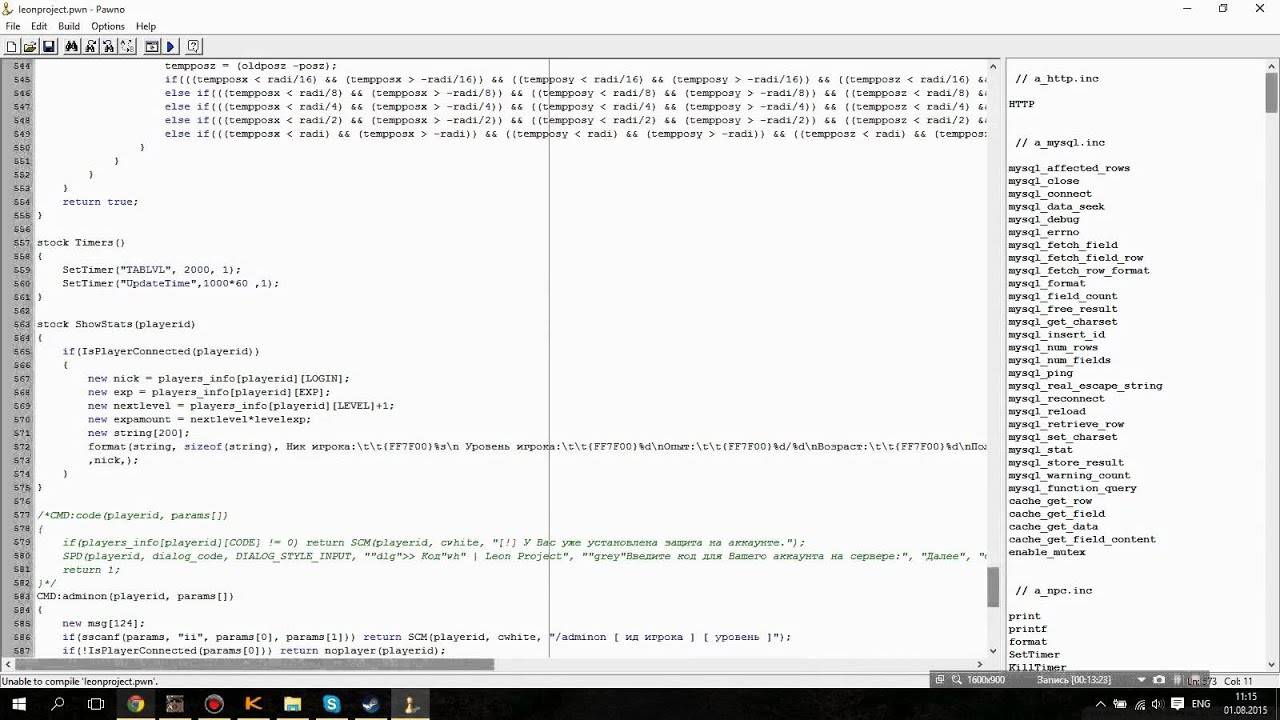Screen dimensions: 1280x720
Task: Select mysql_real_escape_string in the function list
Action: point(1085,386)
